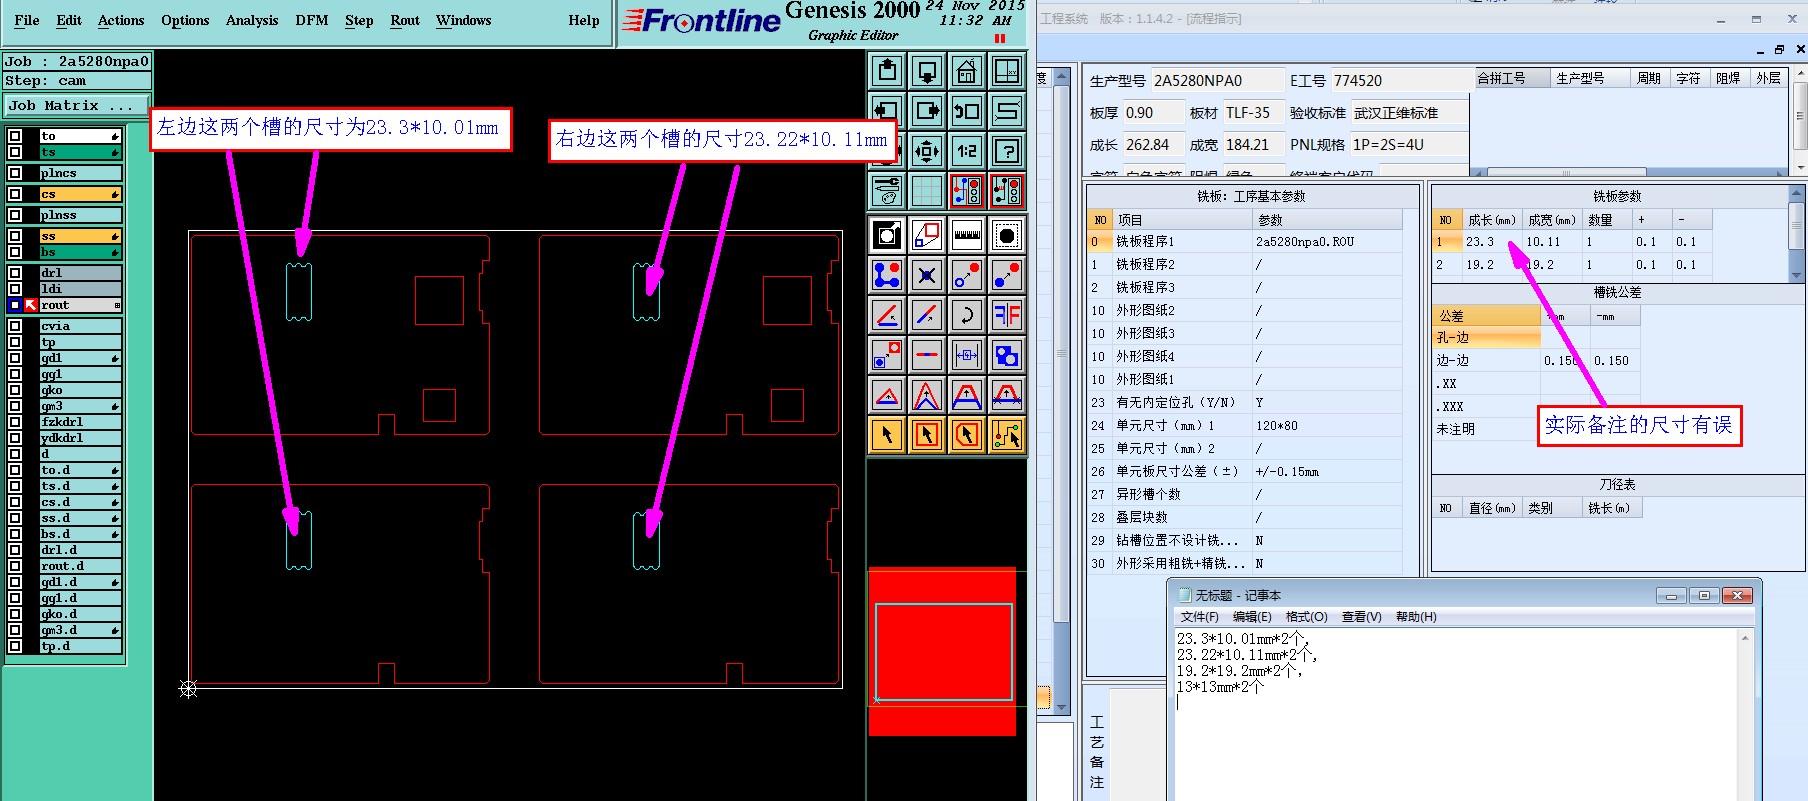This screenshot has height=801, width=1808.
Task: Click the rotate curved arrow icon
Action: tap(966, 315)
